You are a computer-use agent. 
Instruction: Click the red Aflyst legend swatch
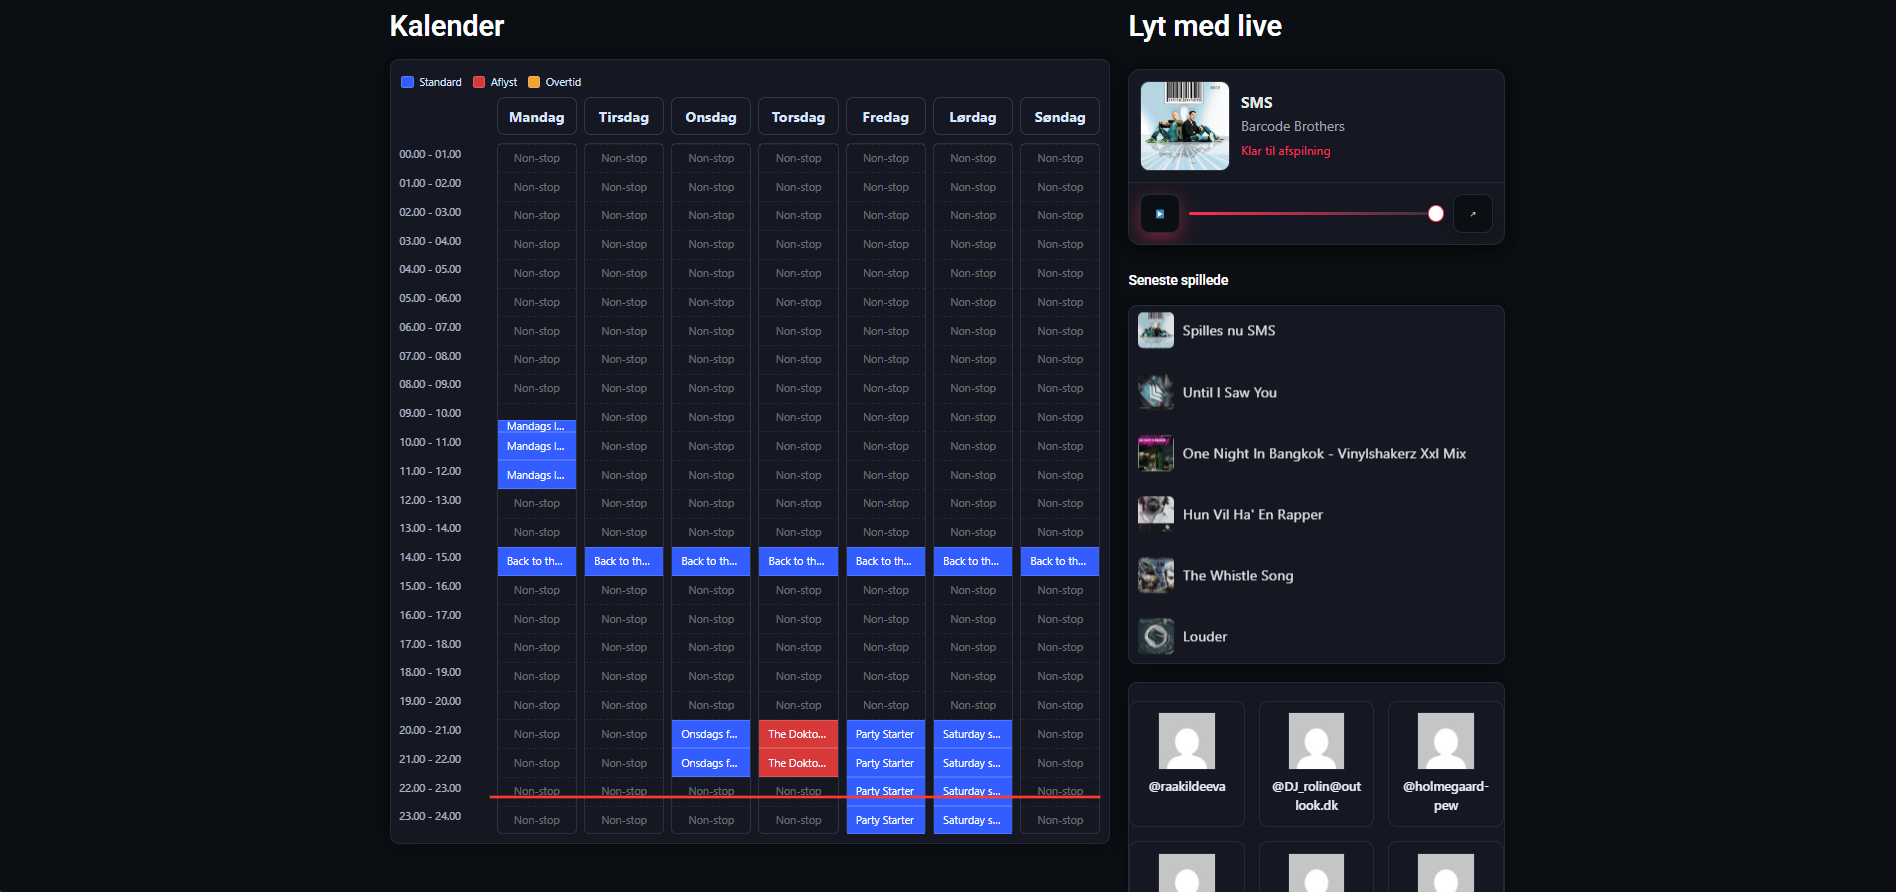coord(479,82)
